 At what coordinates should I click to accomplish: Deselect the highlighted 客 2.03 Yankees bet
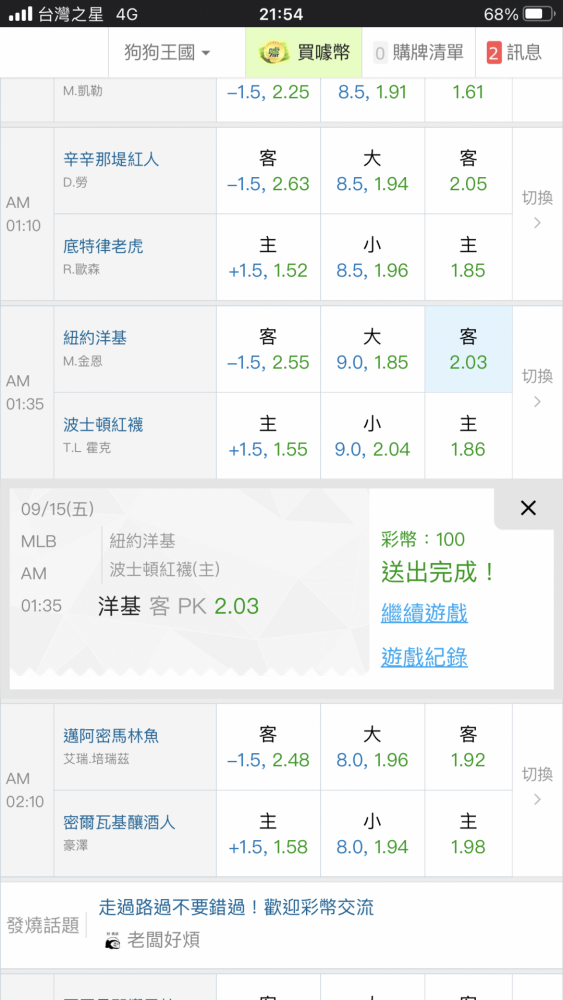coord(469,349)
